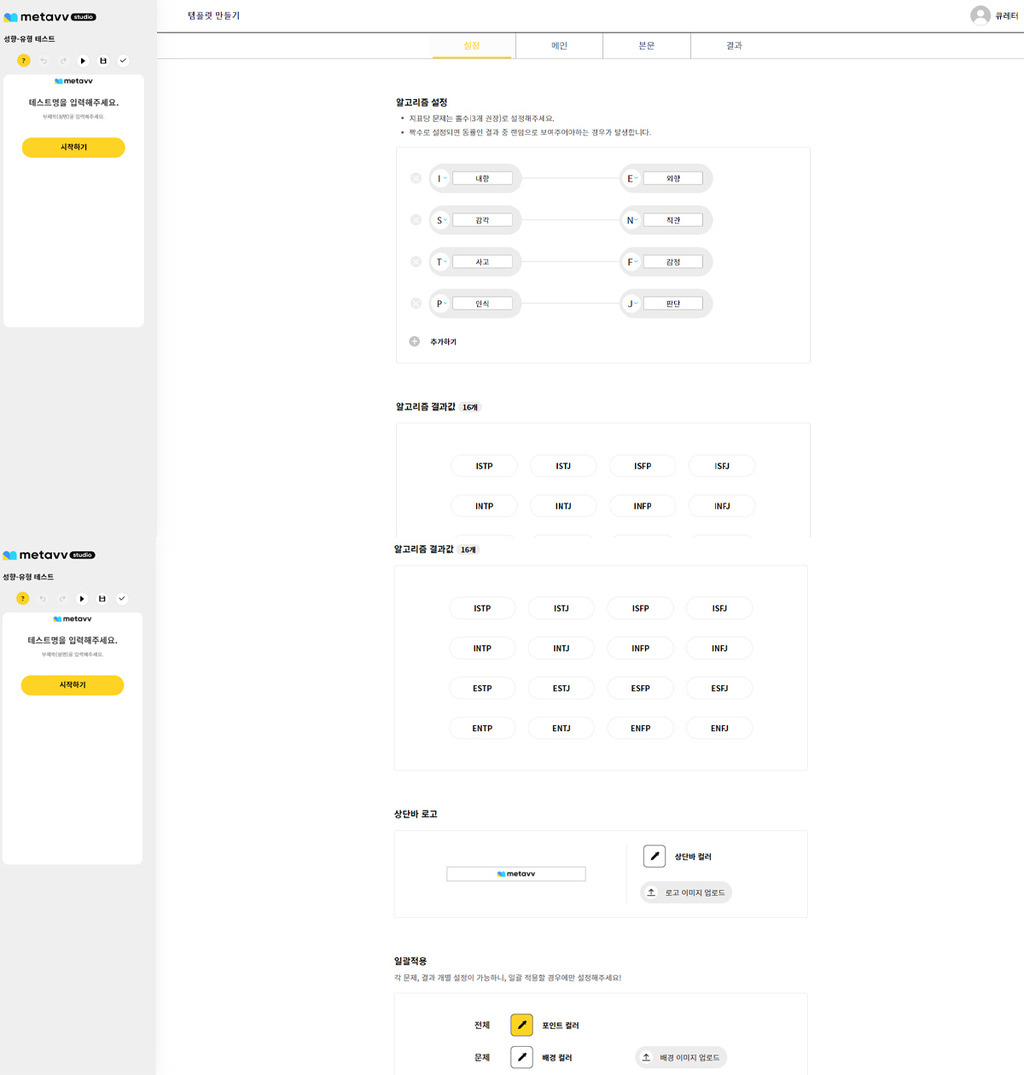The height and width of the screenshot is (1075, 1024).
Task: Switch to the 본문 tab
Action: pyautogui.click(x=646, y=46)
